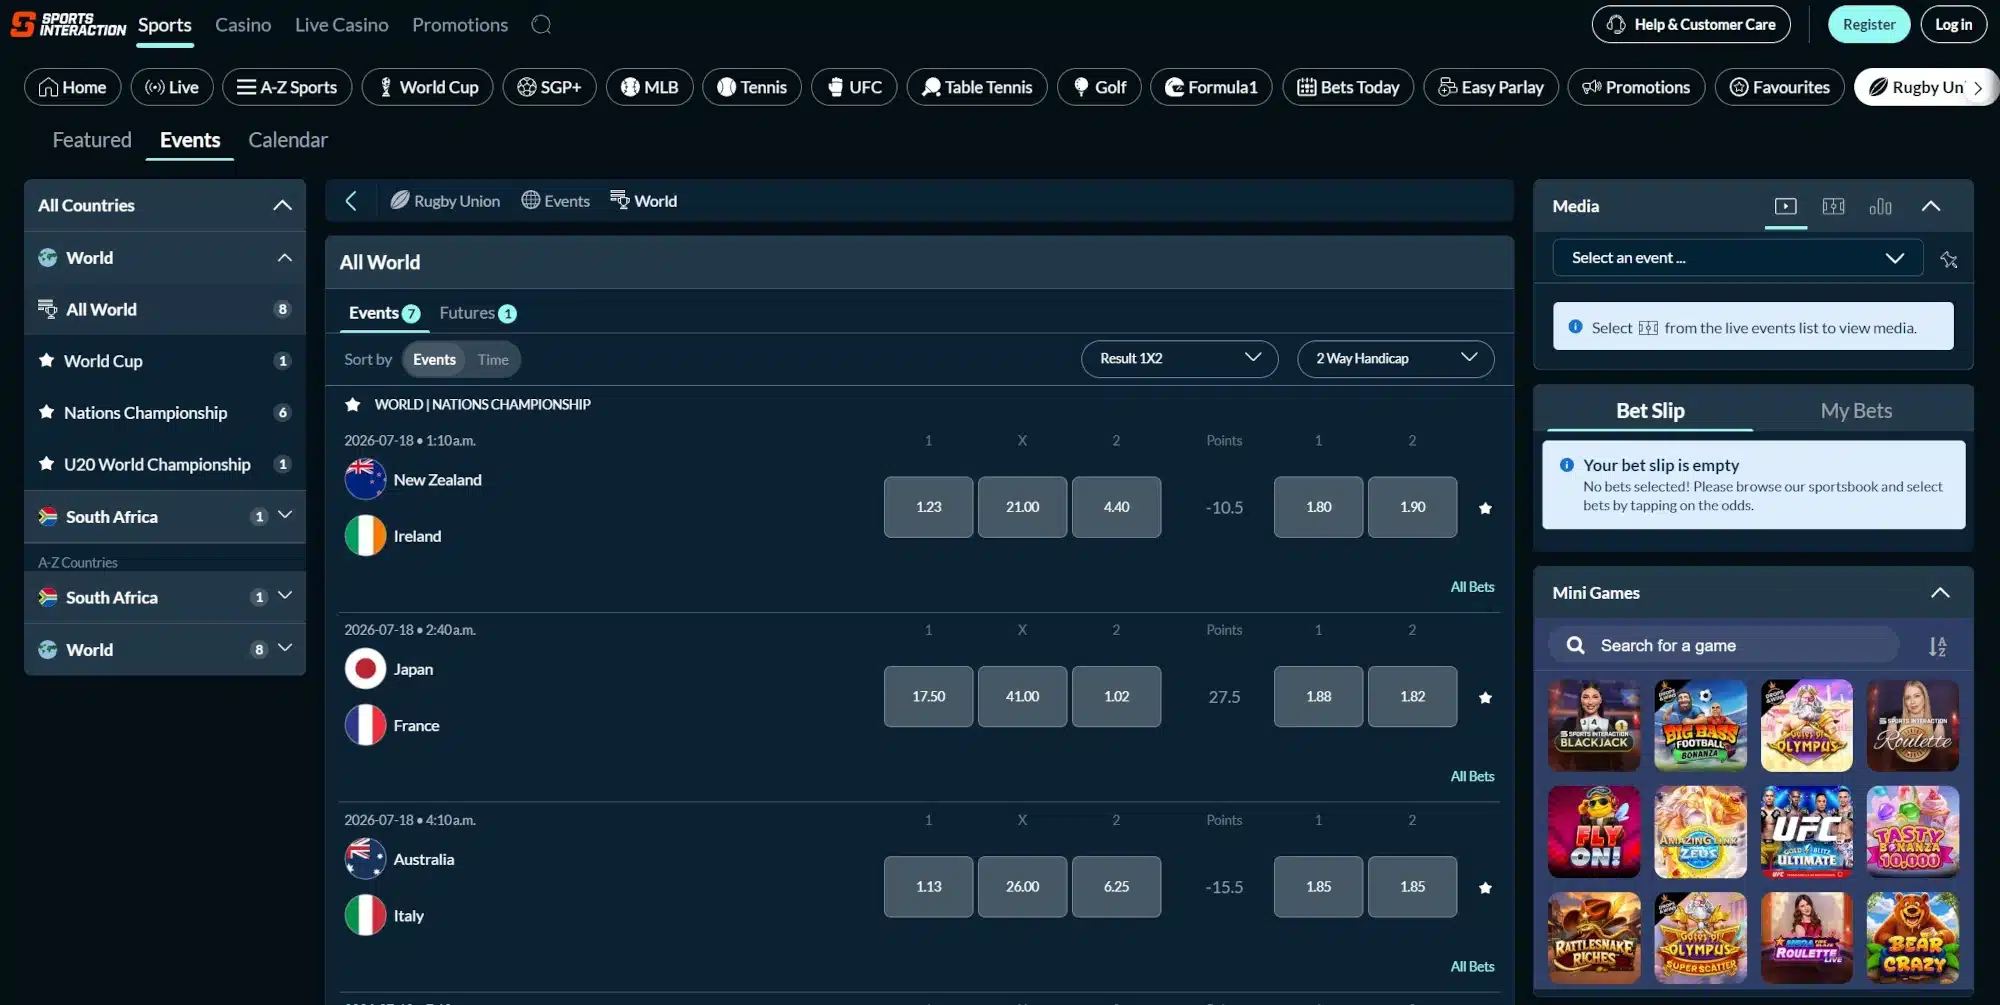
Task: Go to Home sports page
Action: [x=72, y=87]
